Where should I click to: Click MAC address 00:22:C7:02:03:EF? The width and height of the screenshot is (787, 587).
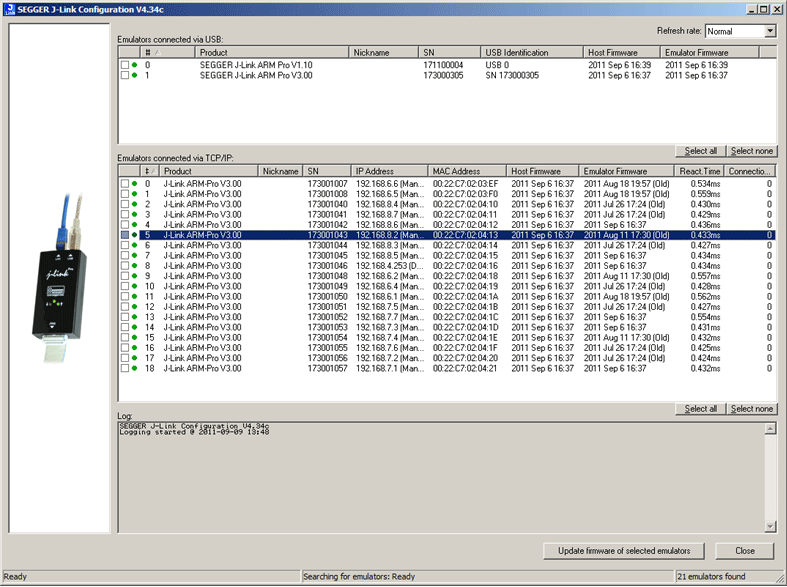tap(465, 184)
